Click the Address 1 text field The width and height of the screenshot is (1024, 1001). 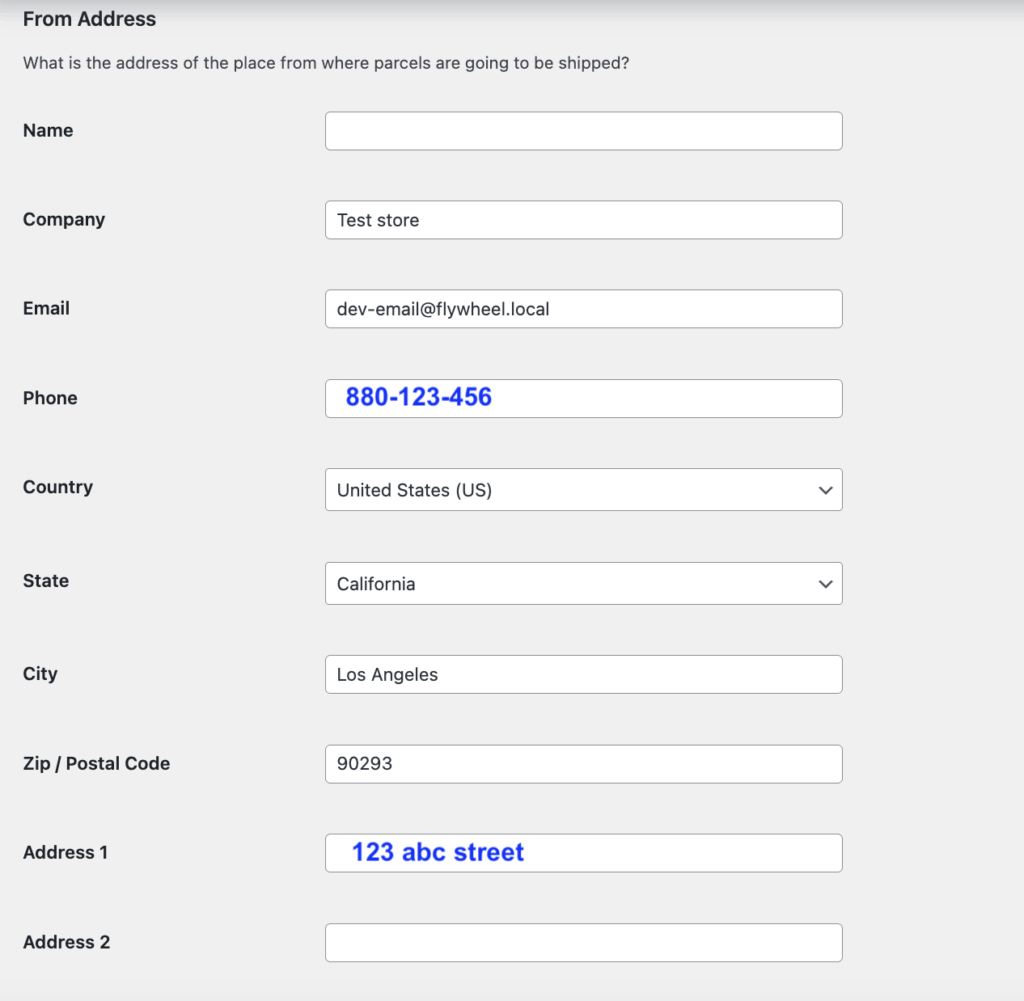[583, 853]
